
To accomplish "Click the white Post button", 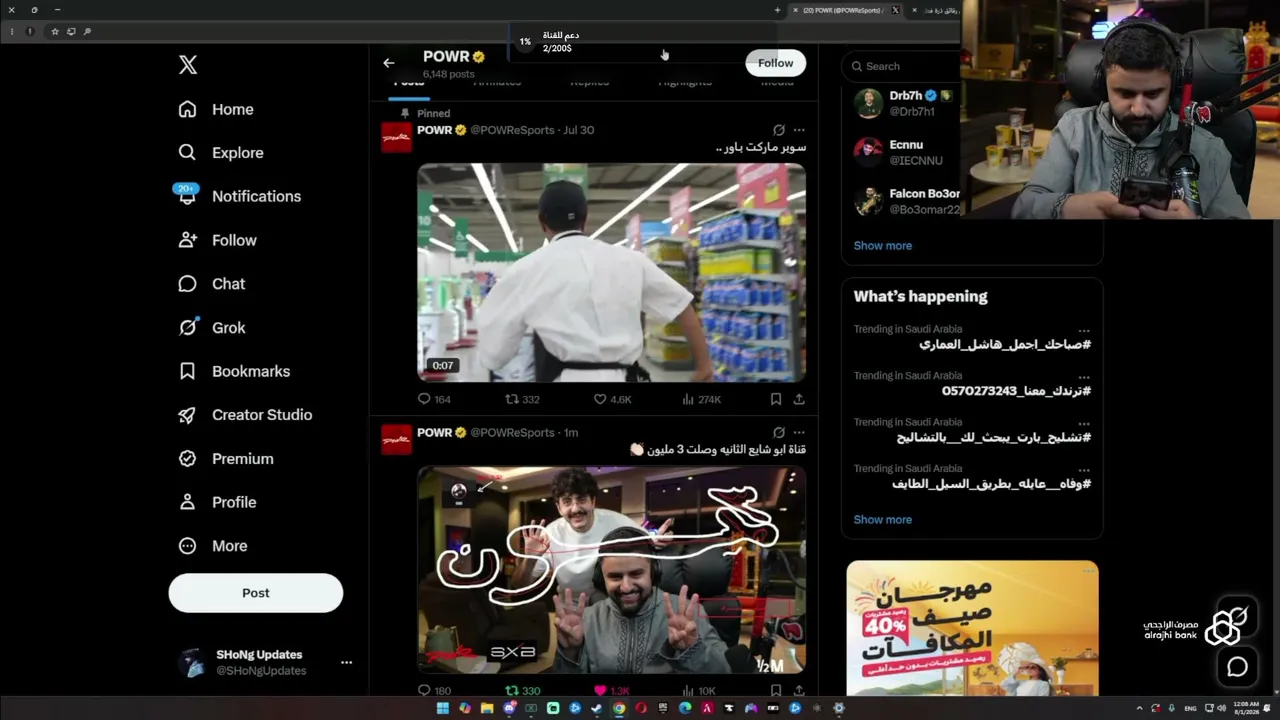I will [256, 593].
